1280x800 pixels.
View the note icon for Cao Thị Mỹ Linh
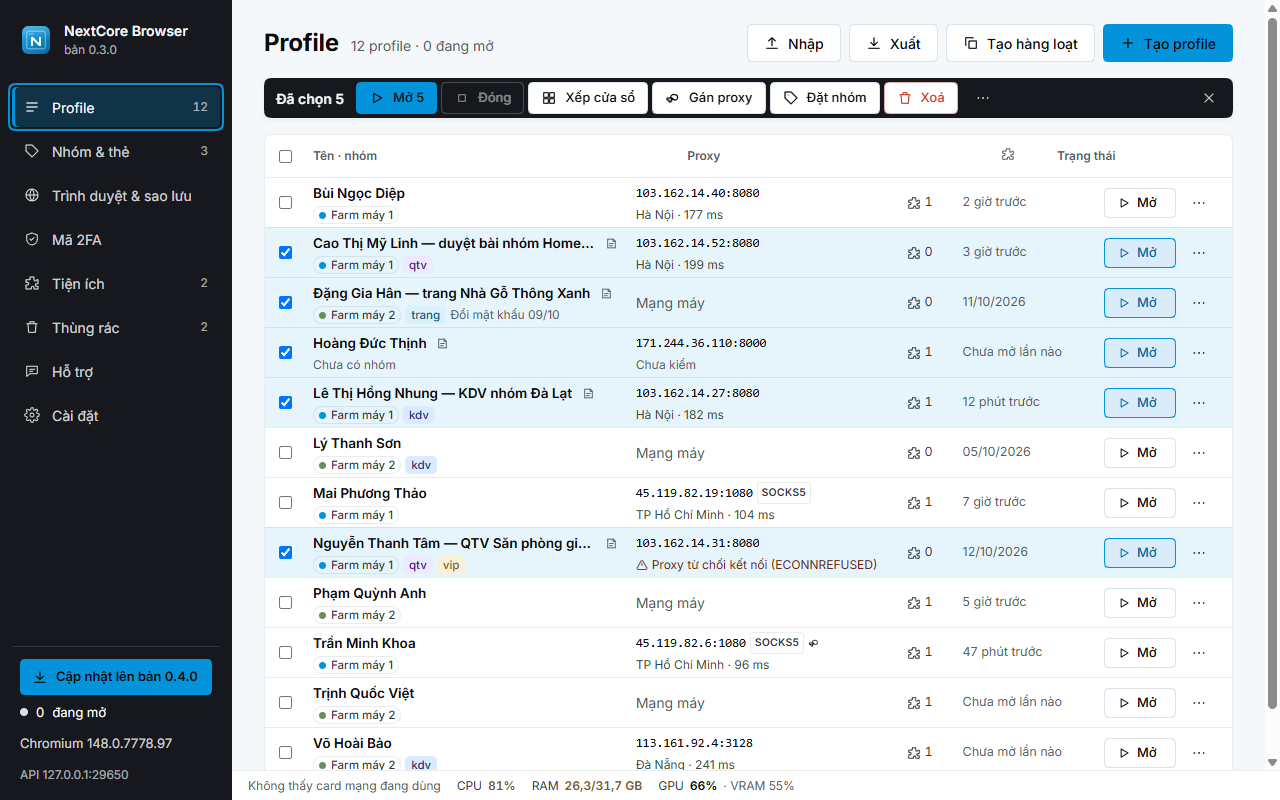point(612,244)
